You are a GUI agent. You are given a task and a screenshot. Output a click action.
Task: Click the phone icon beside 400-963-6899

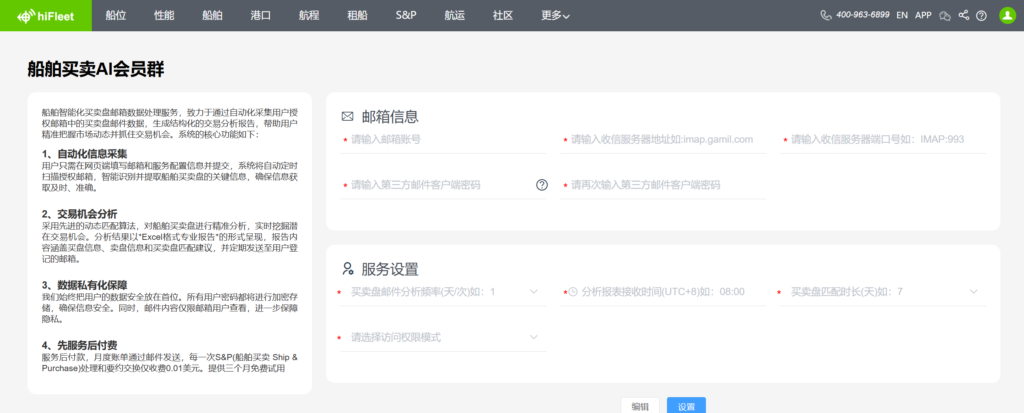[x=826, y=15]
